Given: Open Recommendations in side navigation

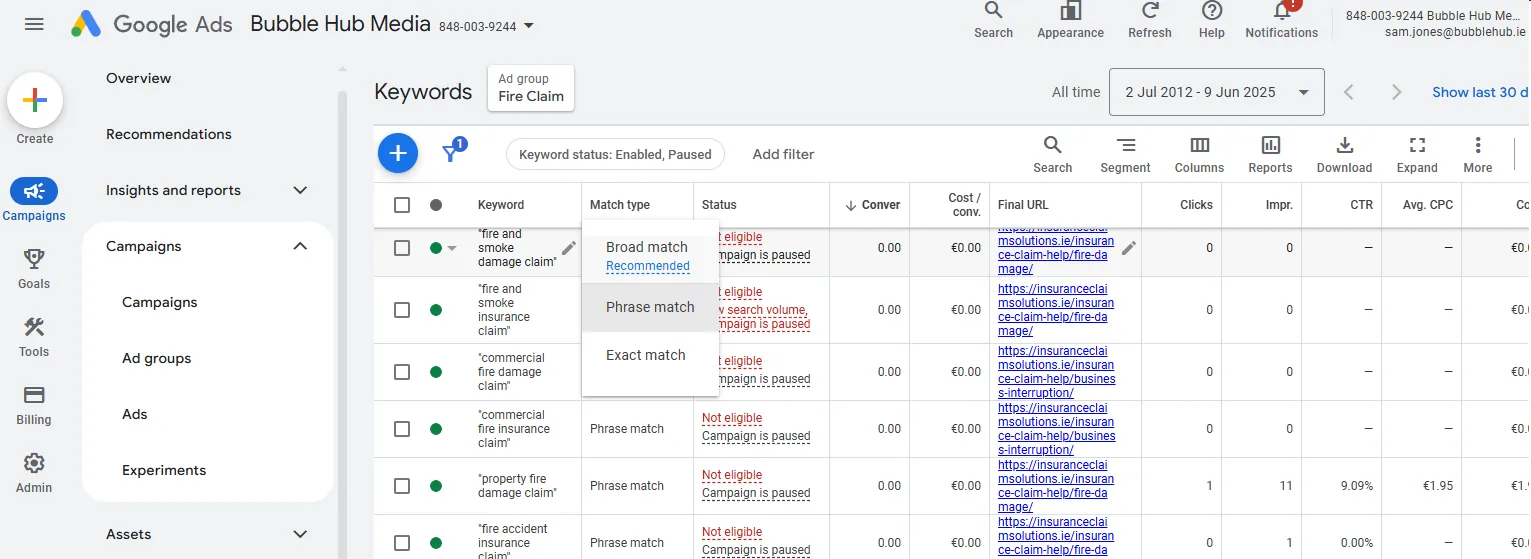Looking at the screenshot, I should coord(169,134).
